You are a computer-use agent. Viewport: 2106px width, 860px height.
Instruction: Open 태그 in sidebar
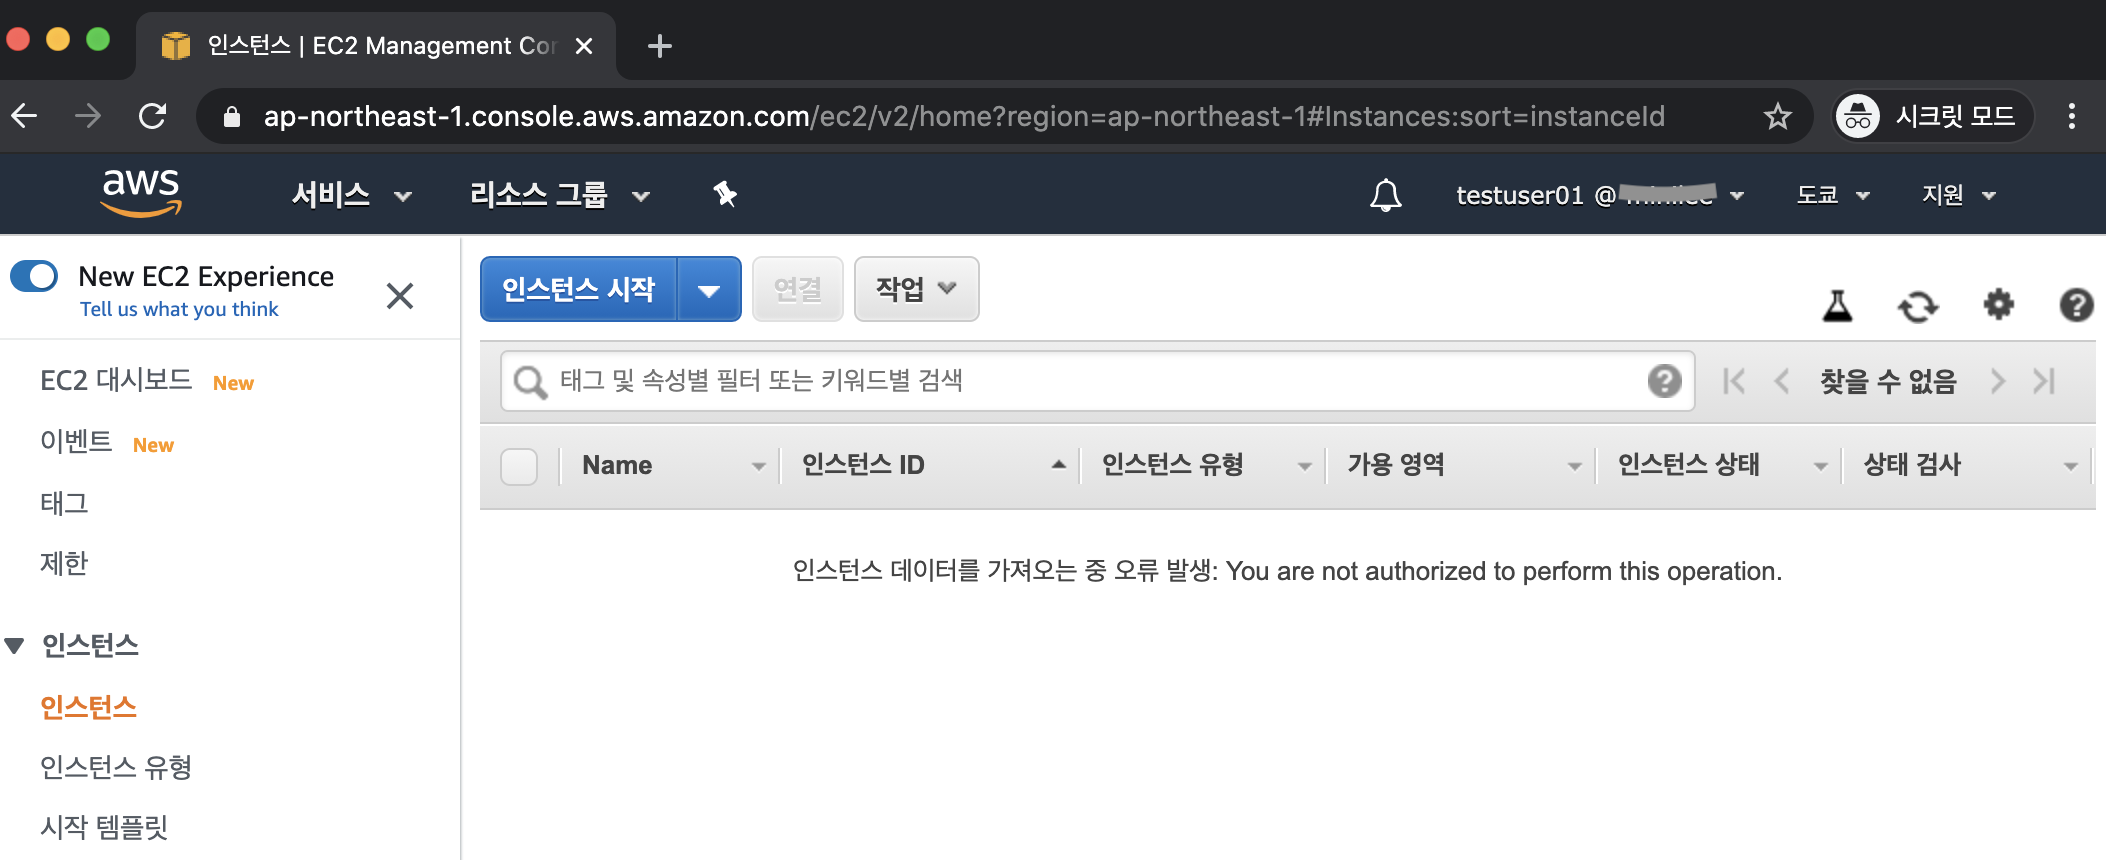[x=64, y=503]
